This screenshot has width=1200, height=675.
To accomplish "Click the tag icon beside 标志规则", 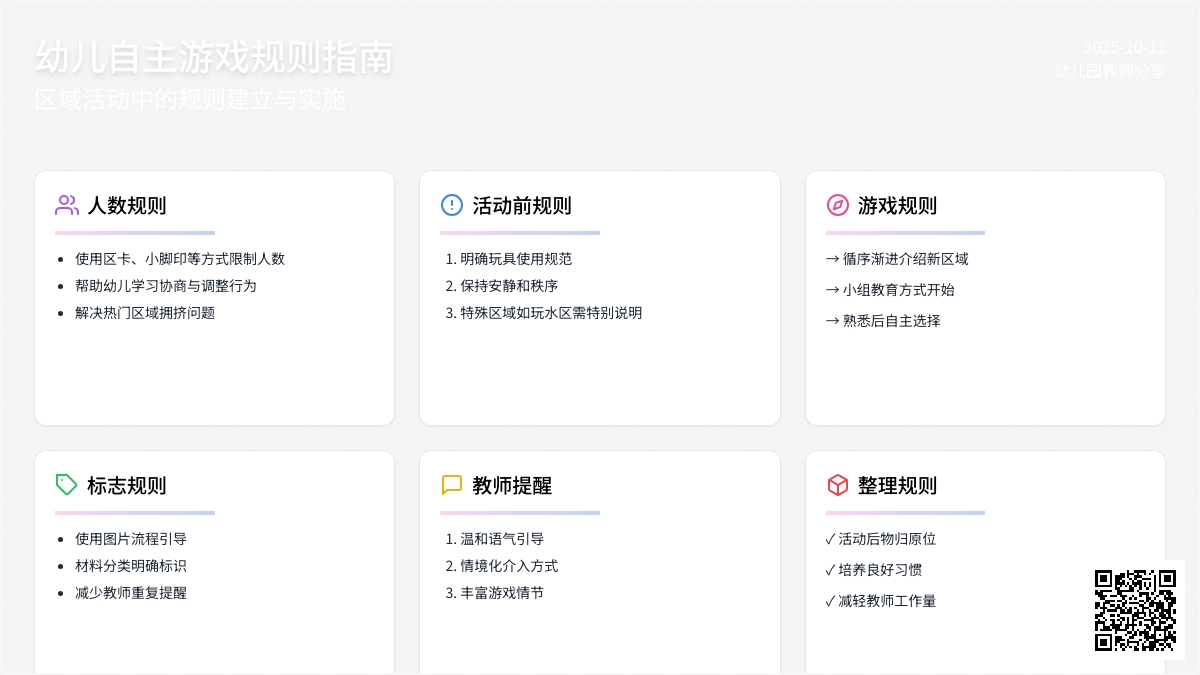I will (67, 485).
